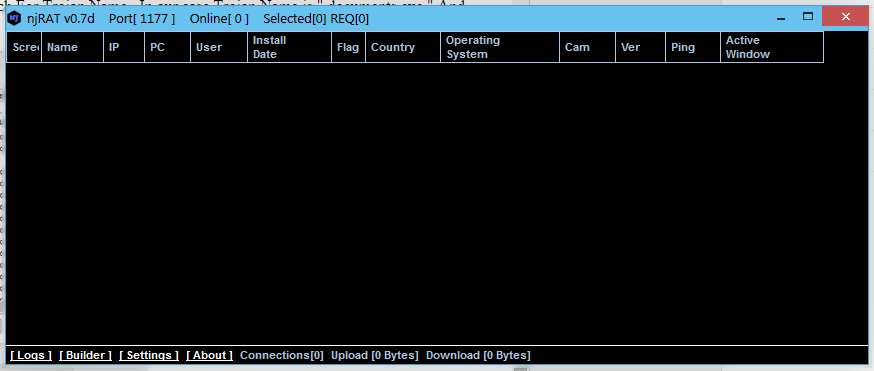Screen dimensions: 874x371
Task: Sort by the Screen column header
Action: coord(24,47)
